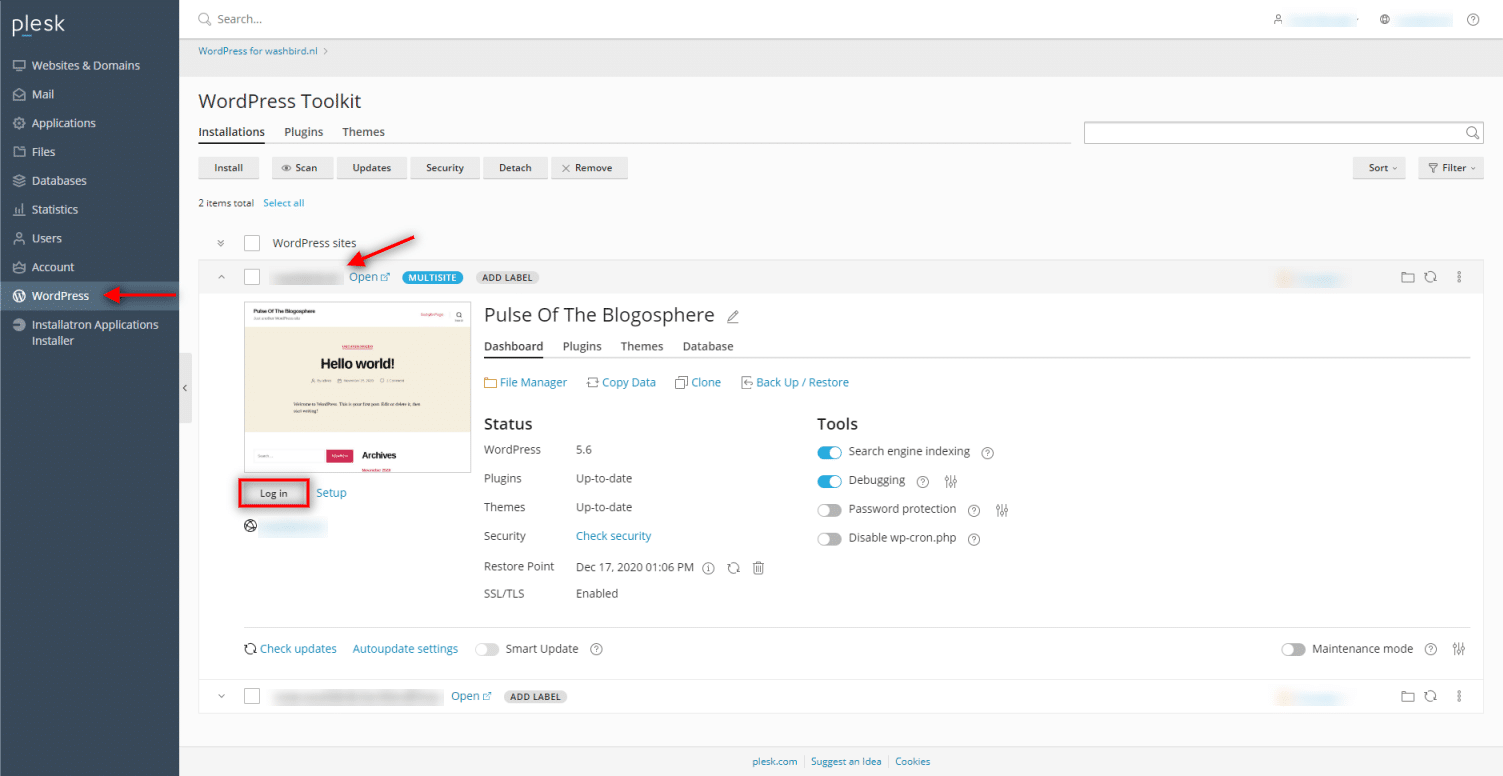Edit site title with pencil icon
The height and width of the screenshot is (776, 1503).
coord(733,317)
